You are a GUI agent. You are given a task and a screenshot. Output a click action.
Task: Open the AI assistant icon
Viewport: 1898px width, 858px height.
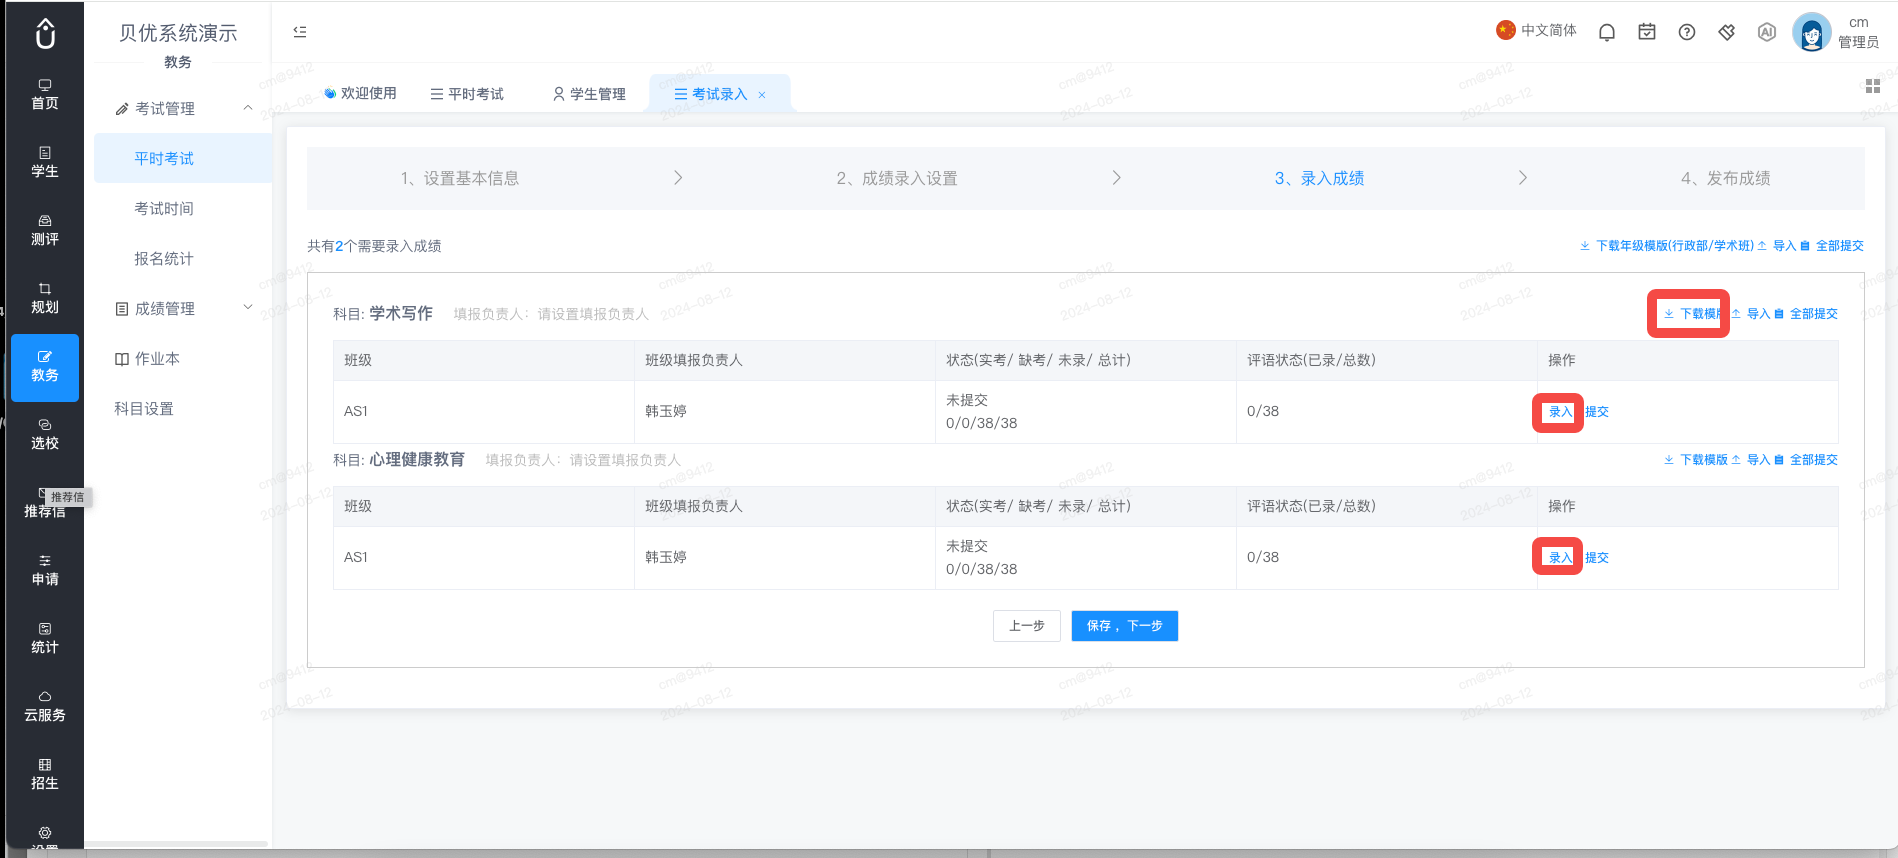point(1767,32)
